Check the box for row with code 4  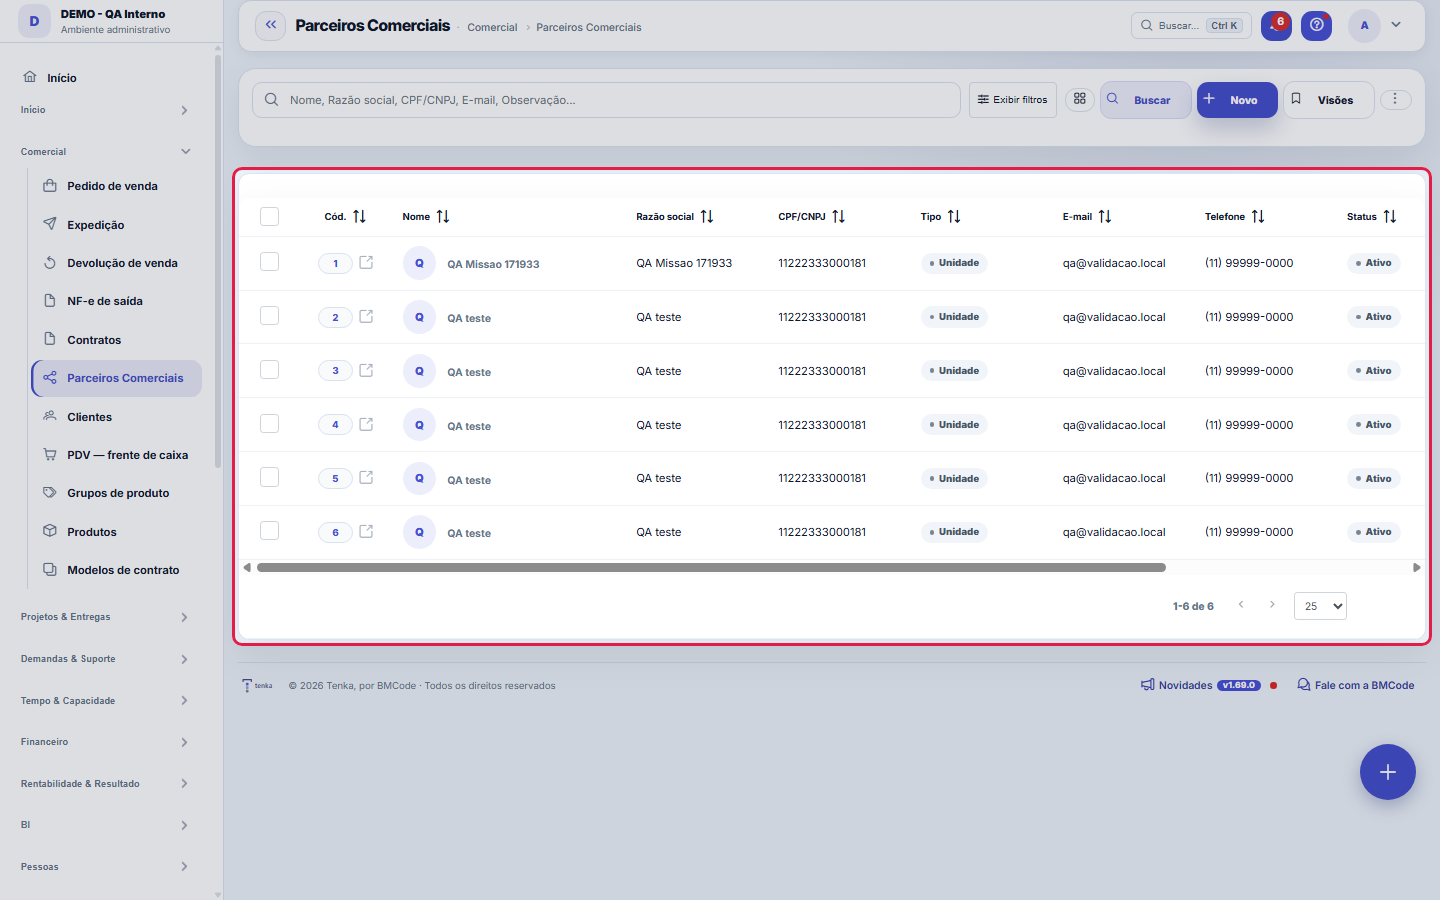[269, 423]
